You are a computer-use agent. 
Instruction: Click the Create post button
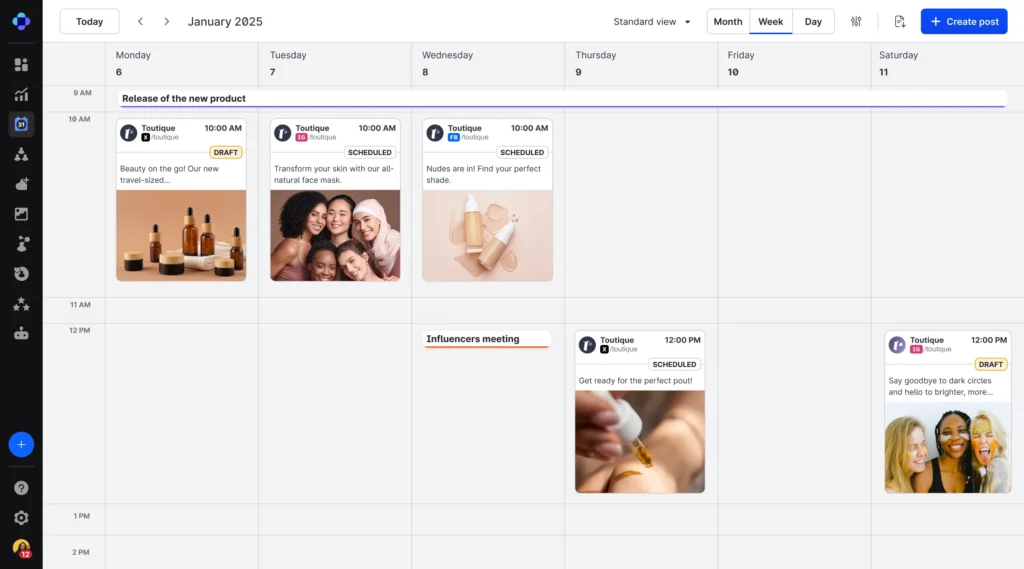964,22
